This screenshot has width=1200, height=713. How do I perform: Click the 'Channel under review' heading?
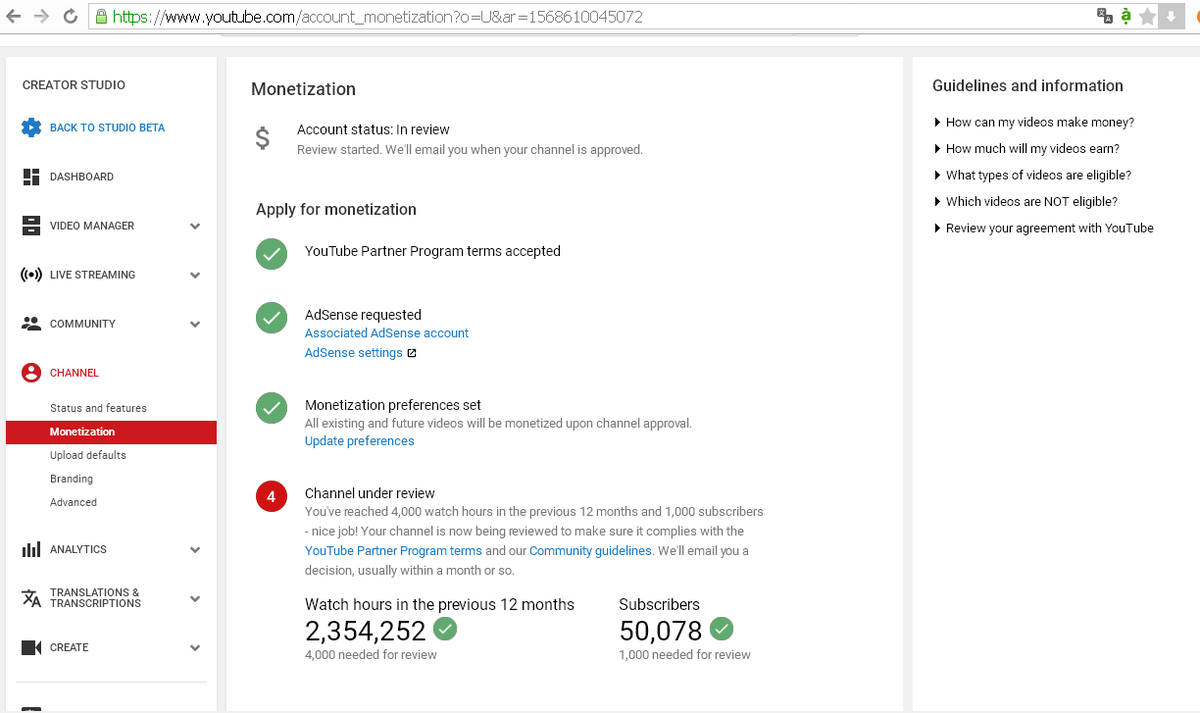[370, 493]
